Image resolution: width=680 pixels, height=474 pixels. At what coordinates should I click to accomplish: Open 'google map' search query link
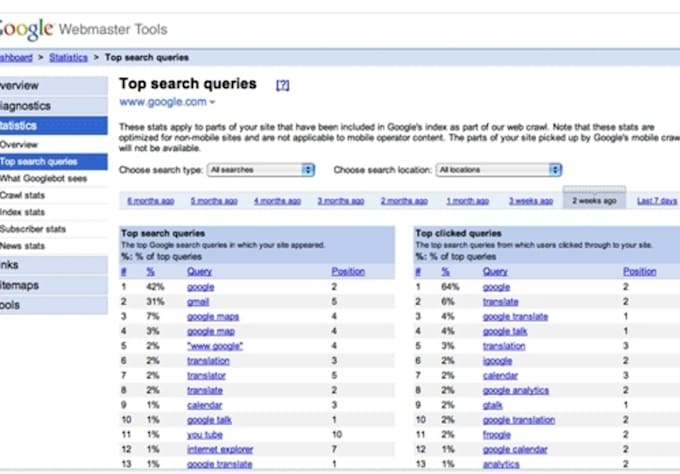tap(211, 331)
